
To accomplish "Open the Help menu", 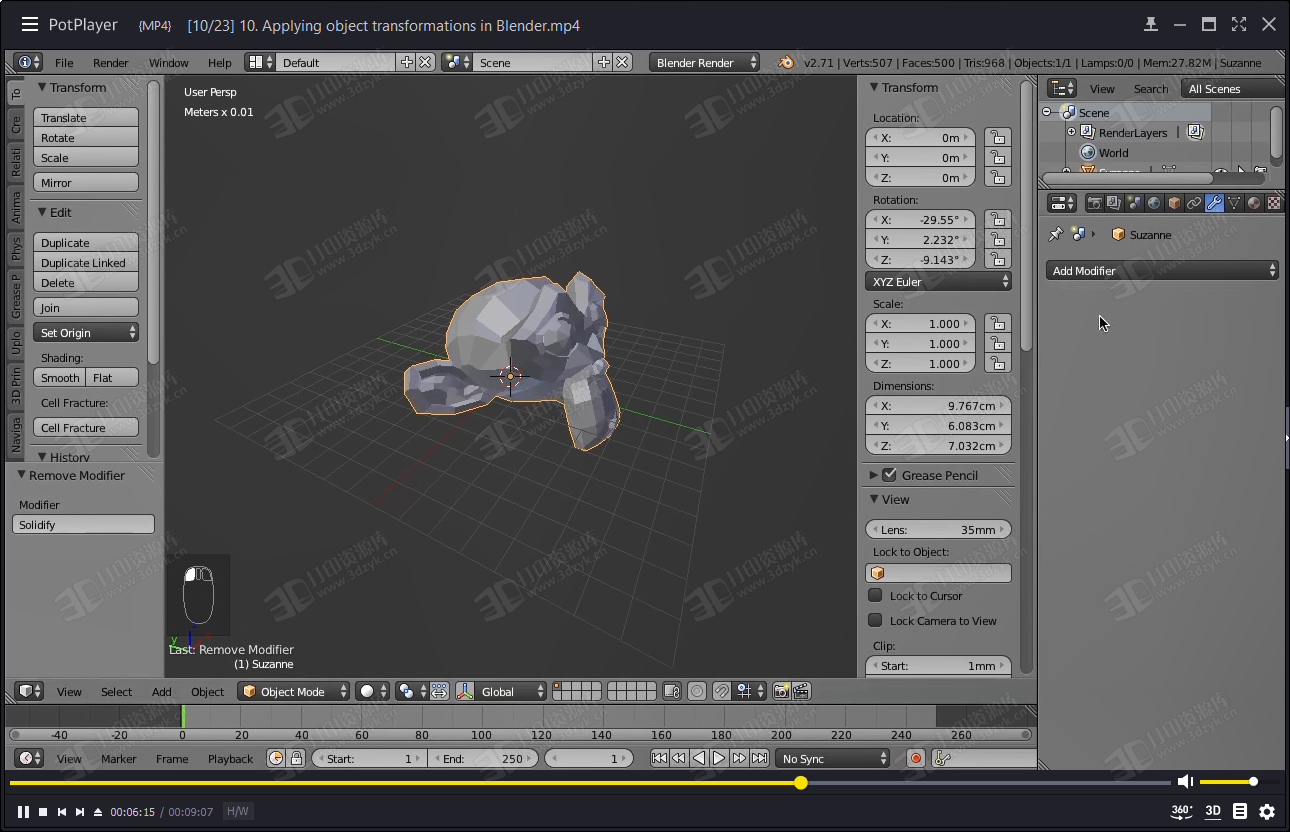I will [x=220, y=62].
